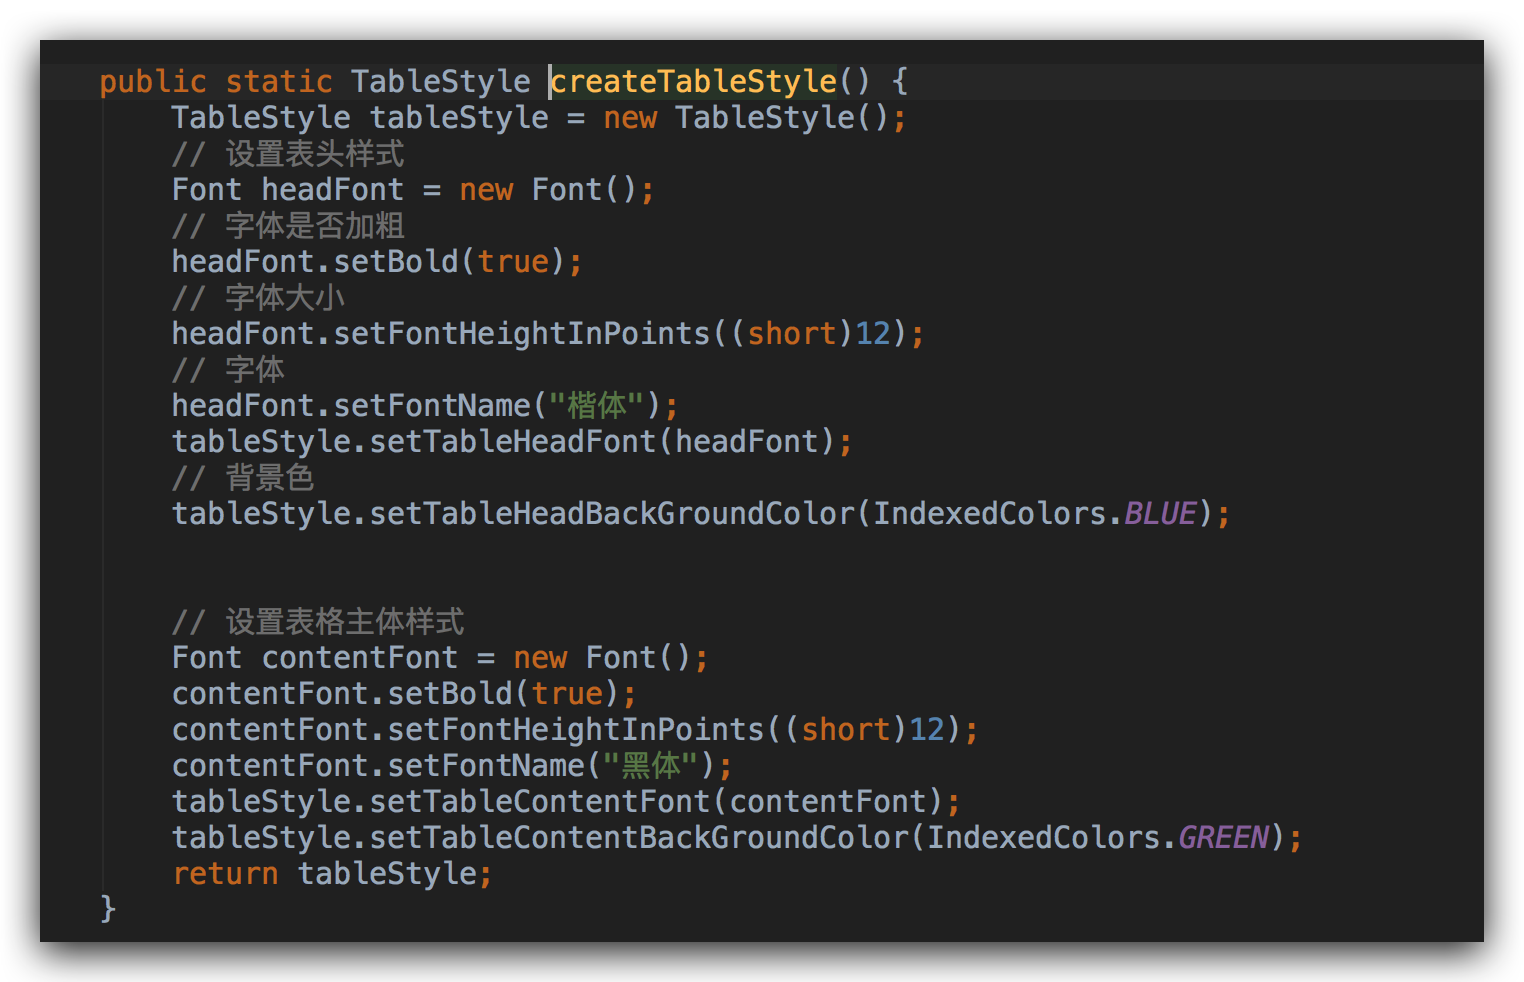Click the comment "// 设置表头样式"
The height and width of the screenshot is (982, 1524).
click(x=288, y=154)
